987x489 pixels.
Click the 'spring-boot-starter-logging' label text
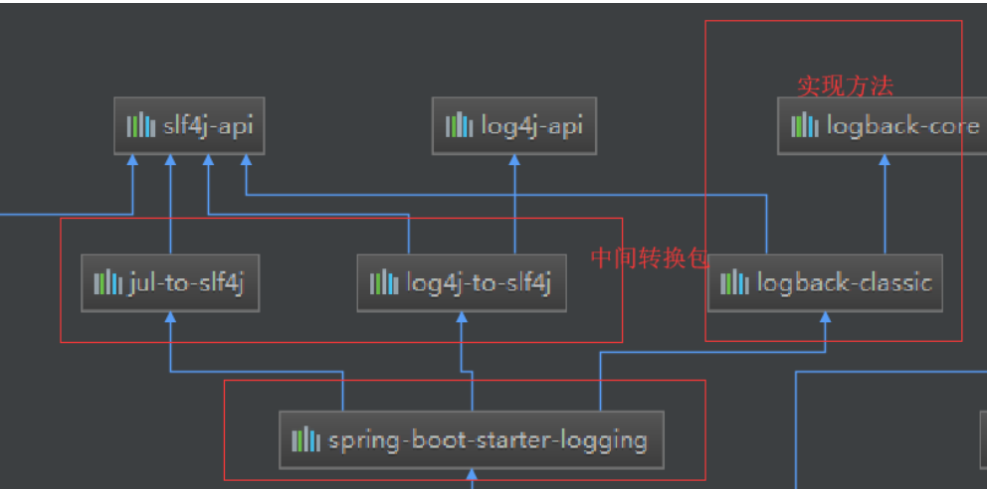coord(488,441)
